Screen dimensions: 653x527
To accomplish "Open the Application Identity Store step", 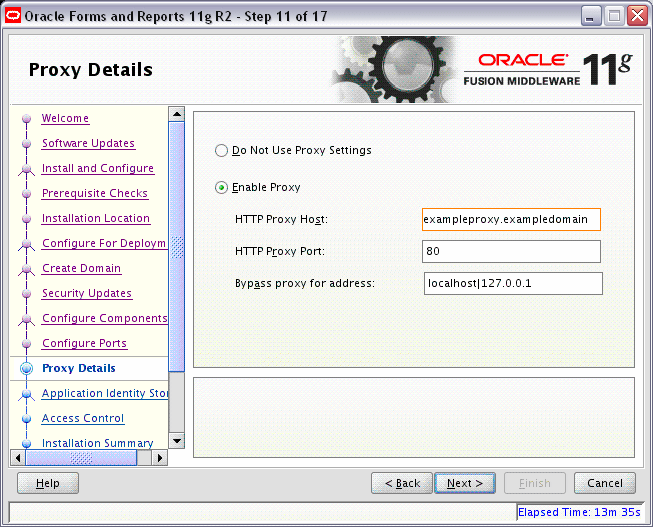I will click(105, 393).
